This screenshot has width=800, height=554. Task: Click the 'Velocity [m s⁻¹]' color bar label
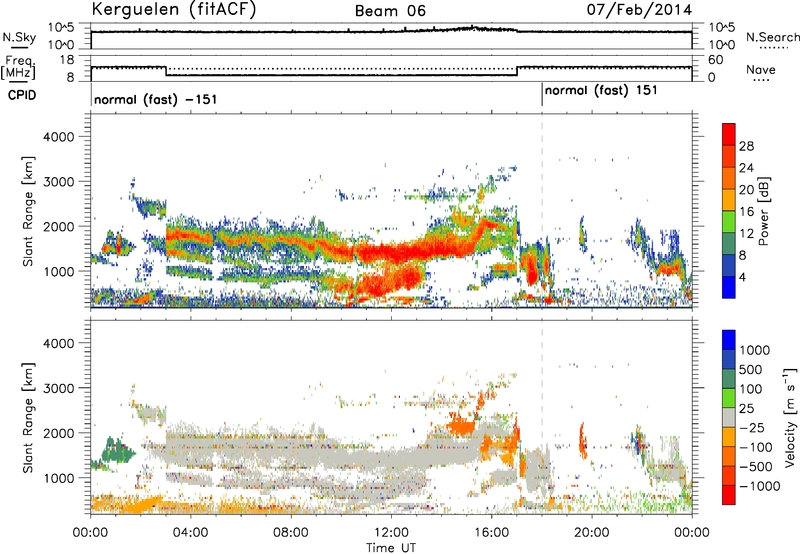tap(790, 417)
